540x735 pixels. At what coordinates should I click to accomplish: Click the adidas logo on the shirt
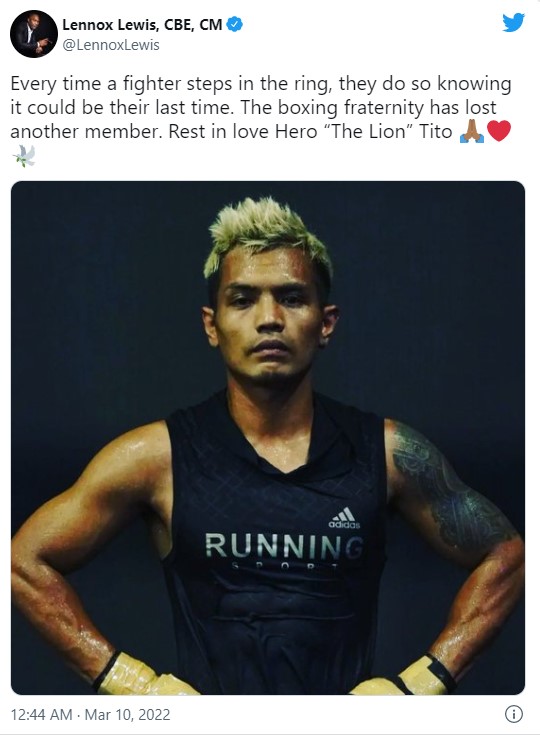345,518
